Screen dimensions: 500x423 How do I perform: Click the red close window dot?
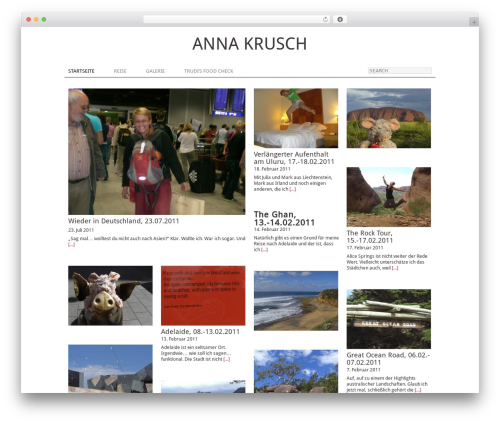(29, 20)
